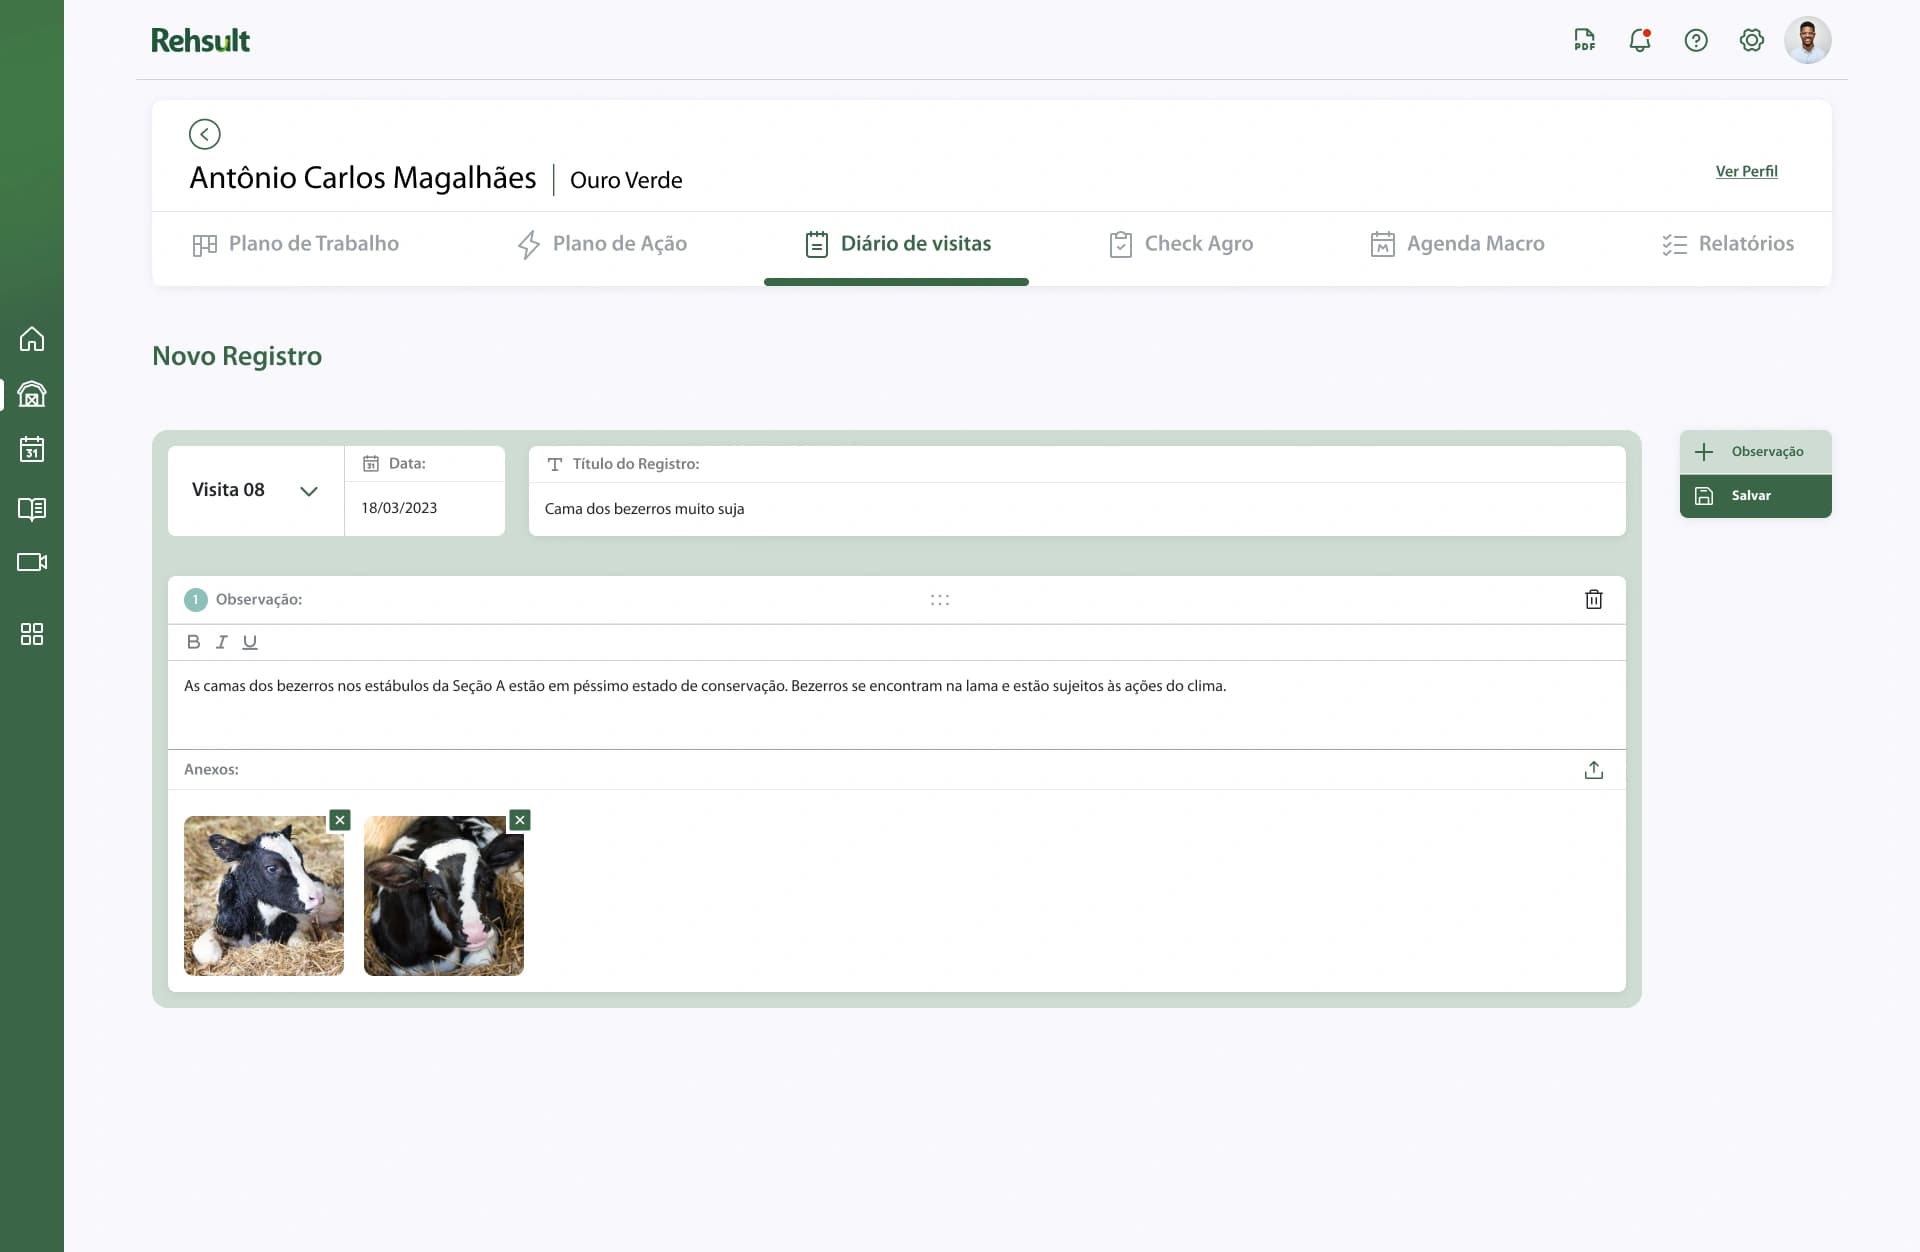Click the Ver Perfil link

1746,171
